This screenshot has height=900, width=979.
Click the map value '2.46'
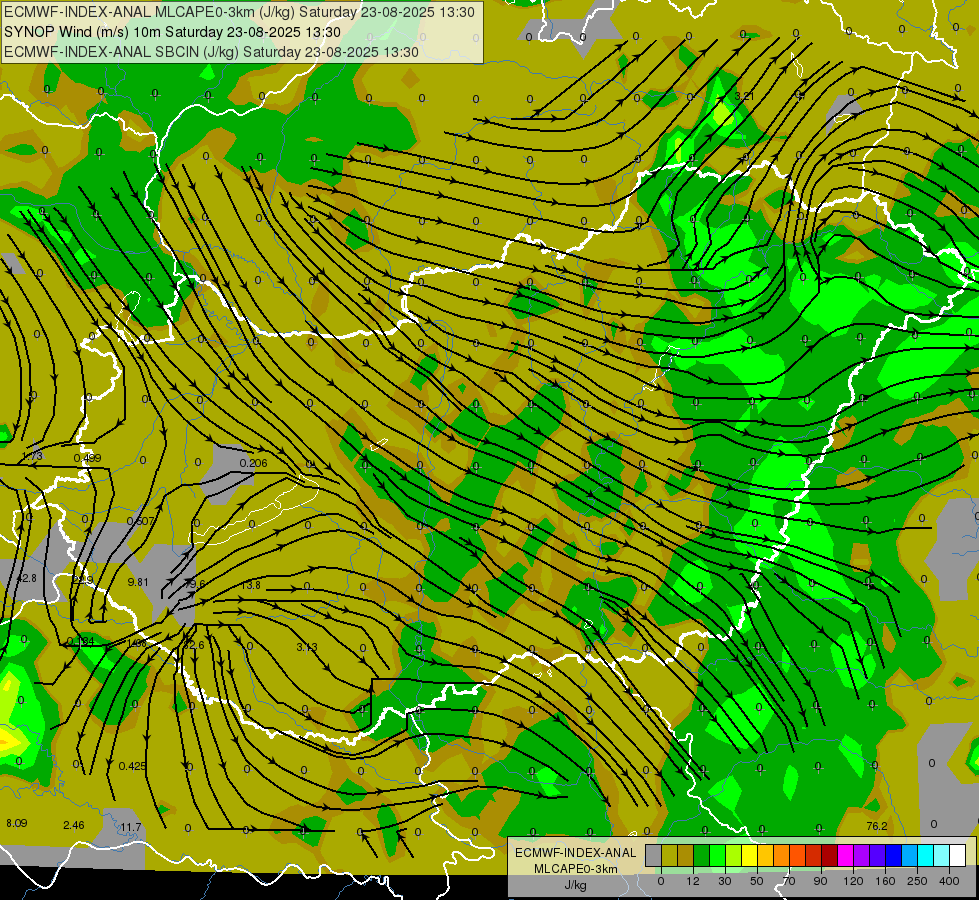click(74, 825)
